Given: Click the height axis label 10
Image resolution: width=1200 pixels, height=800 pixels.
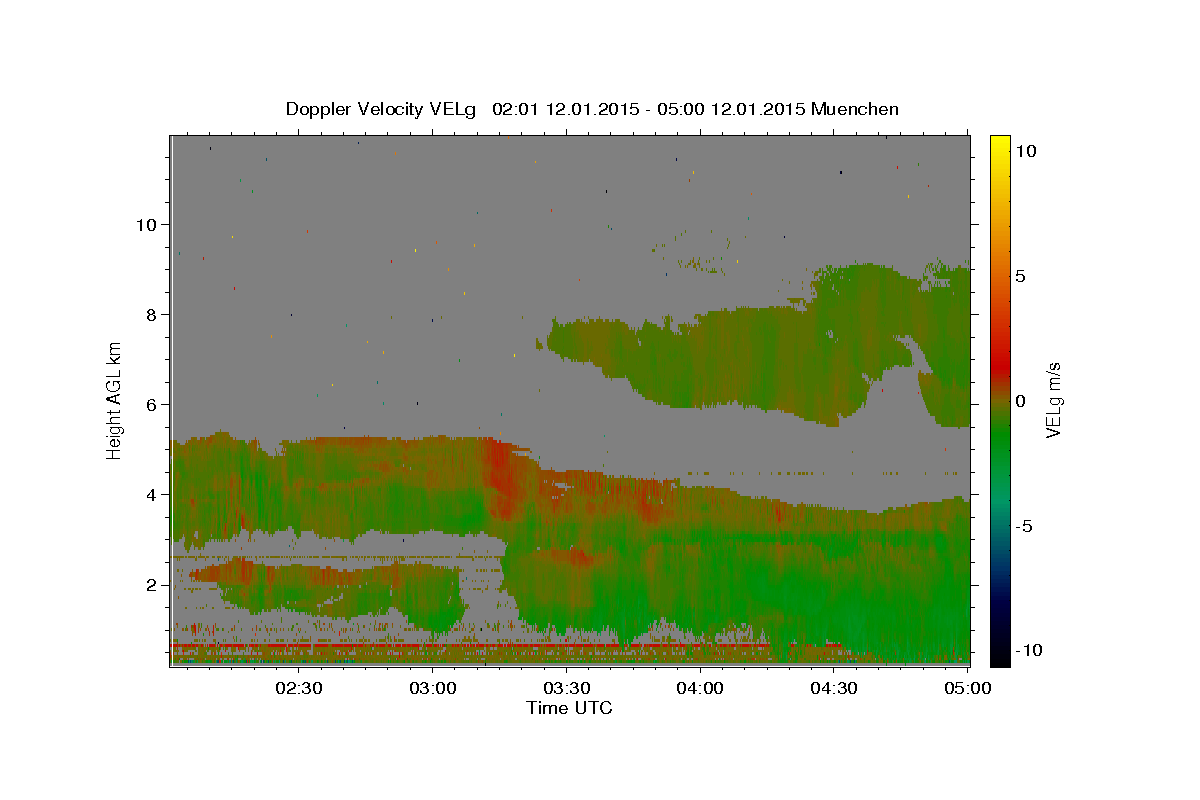Looking at the screenshot, I should (x=146, y=225).
